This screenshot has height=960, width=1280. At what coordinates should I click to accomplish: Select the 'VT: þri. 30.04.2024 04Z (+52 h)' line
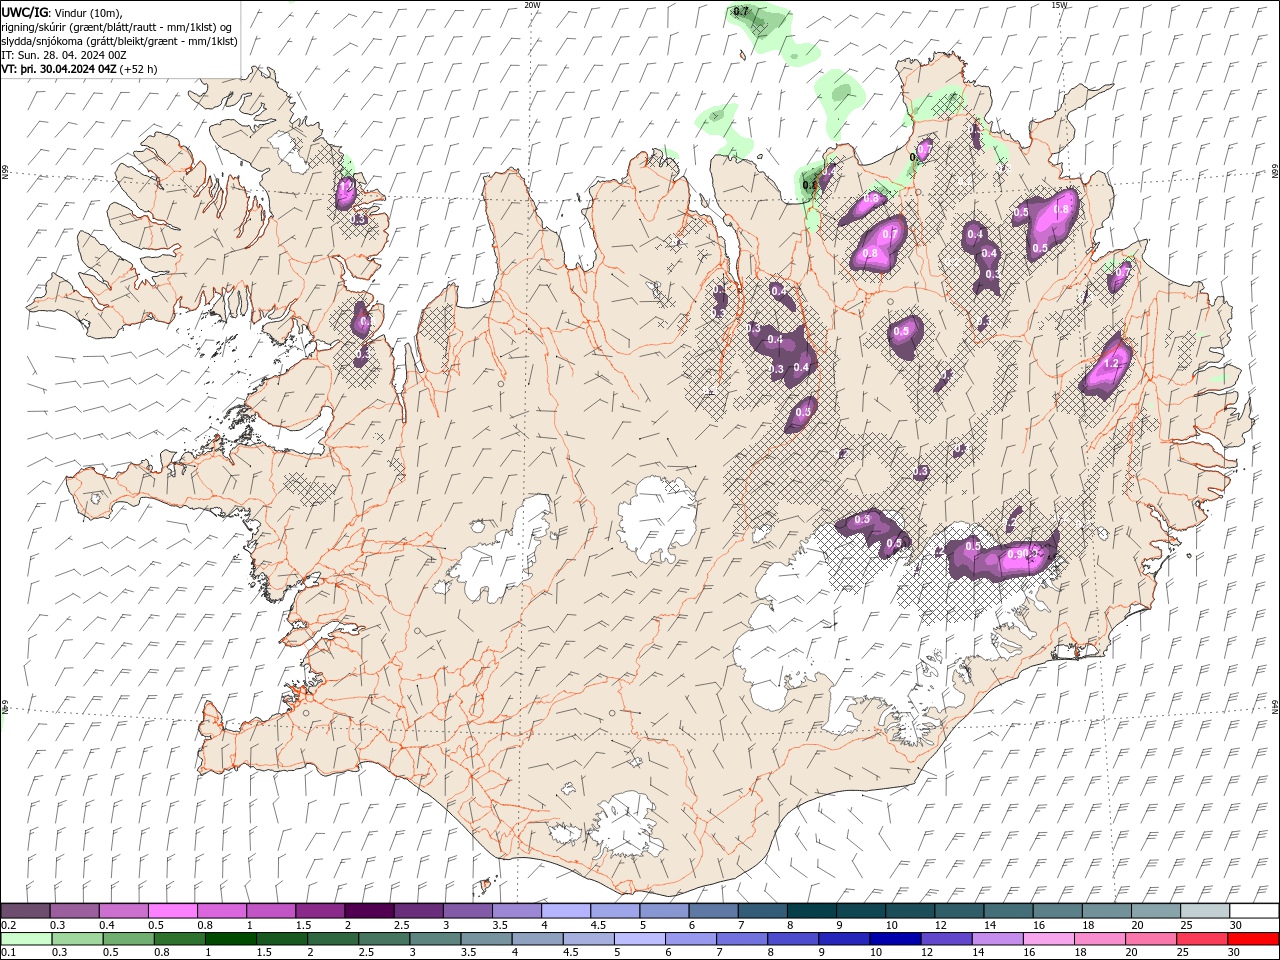(79, 69)
